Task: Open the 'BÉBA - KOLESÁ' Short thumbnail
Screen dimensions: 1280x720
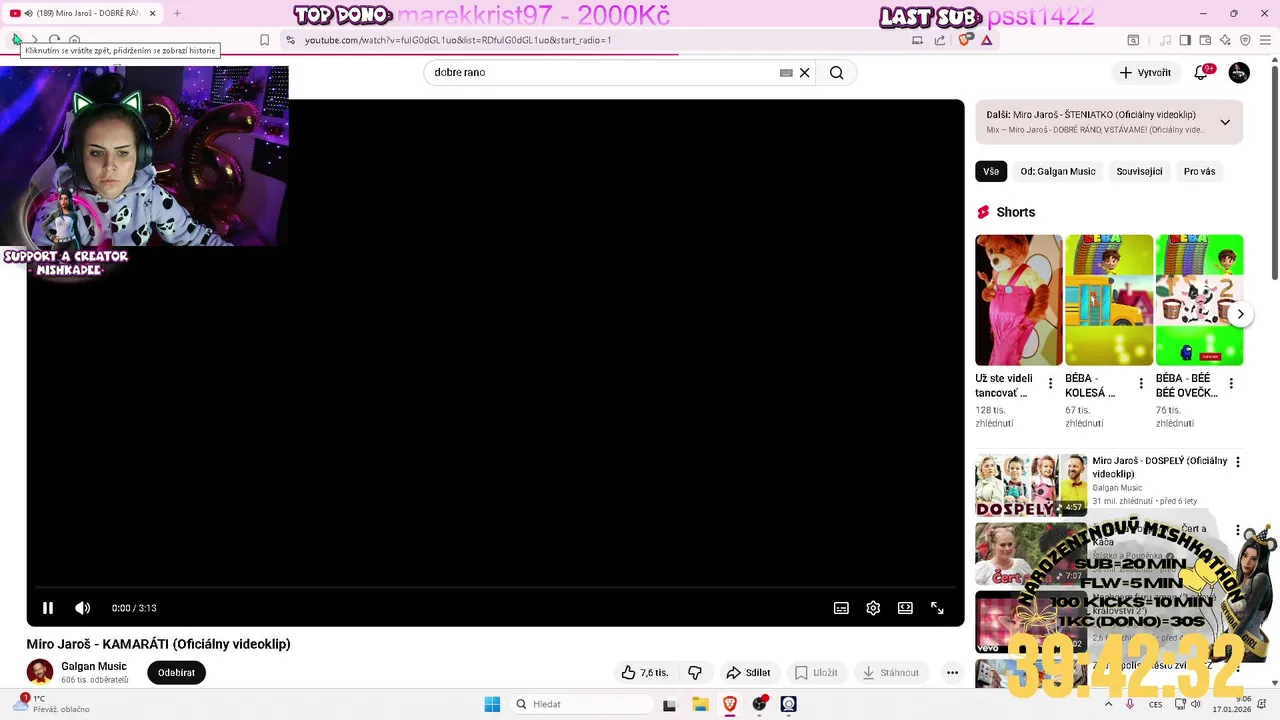Action: 1109,300
